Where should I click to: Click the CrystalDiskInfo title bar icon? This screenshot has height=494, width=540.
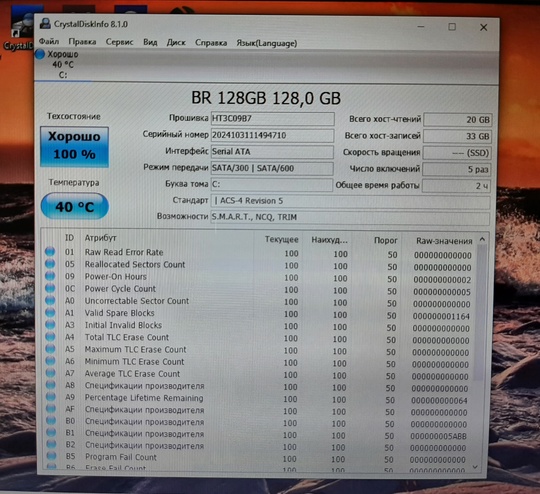[45, 23]
